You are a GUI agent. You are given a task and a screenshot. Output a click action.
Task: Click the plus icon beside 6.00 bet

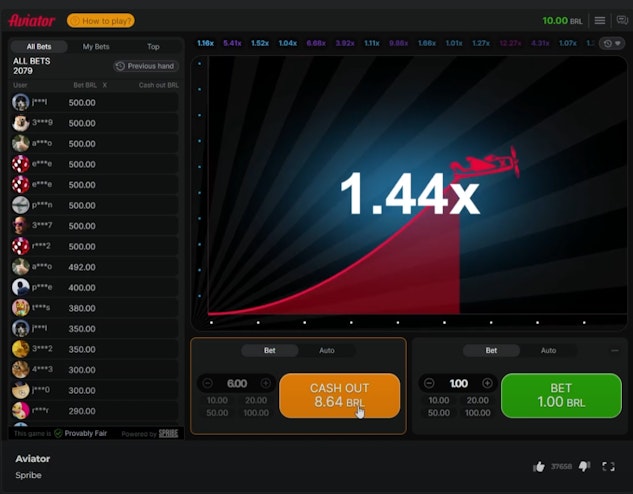(x=266, y=383)
